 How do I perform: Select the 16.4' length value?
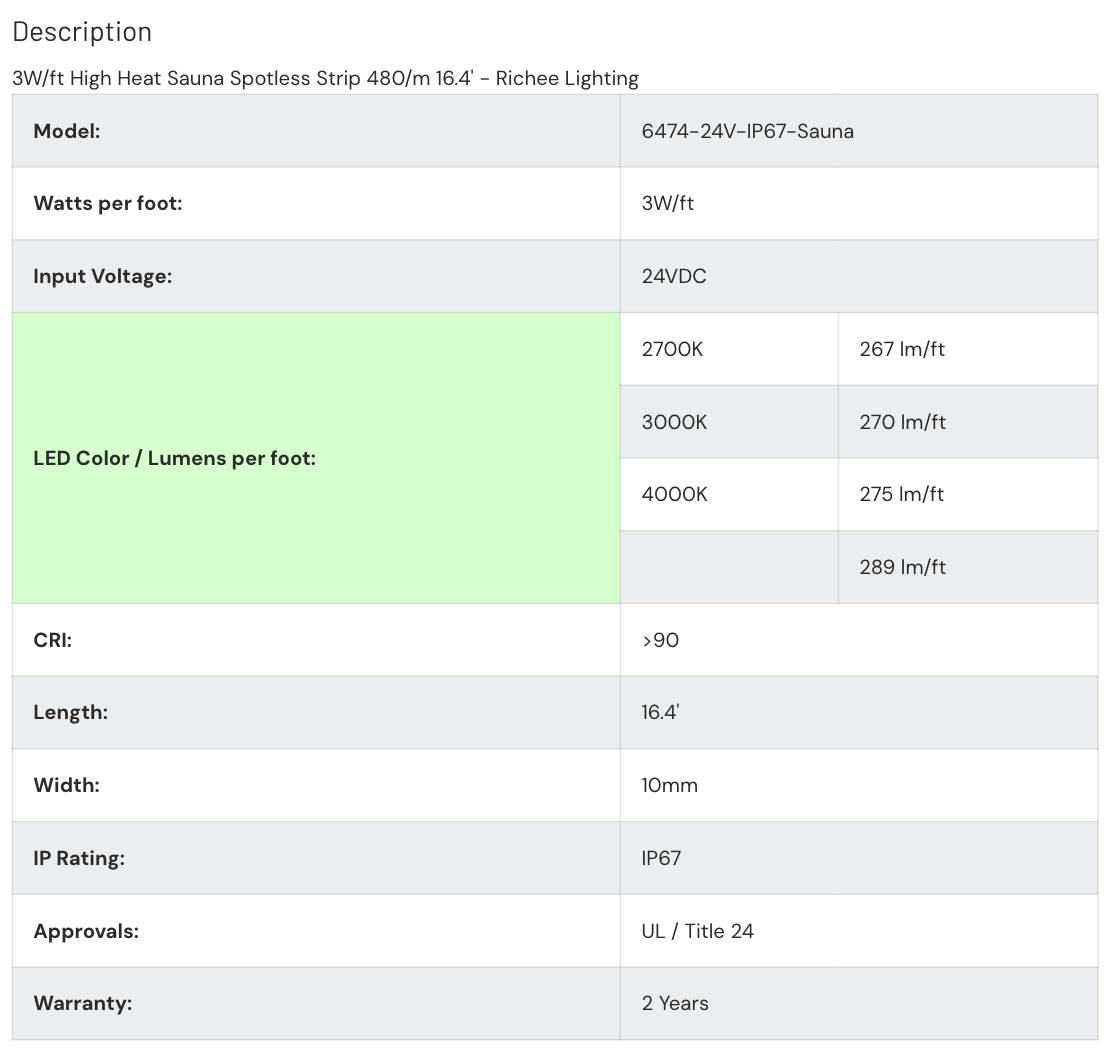[x=660, y=712]
